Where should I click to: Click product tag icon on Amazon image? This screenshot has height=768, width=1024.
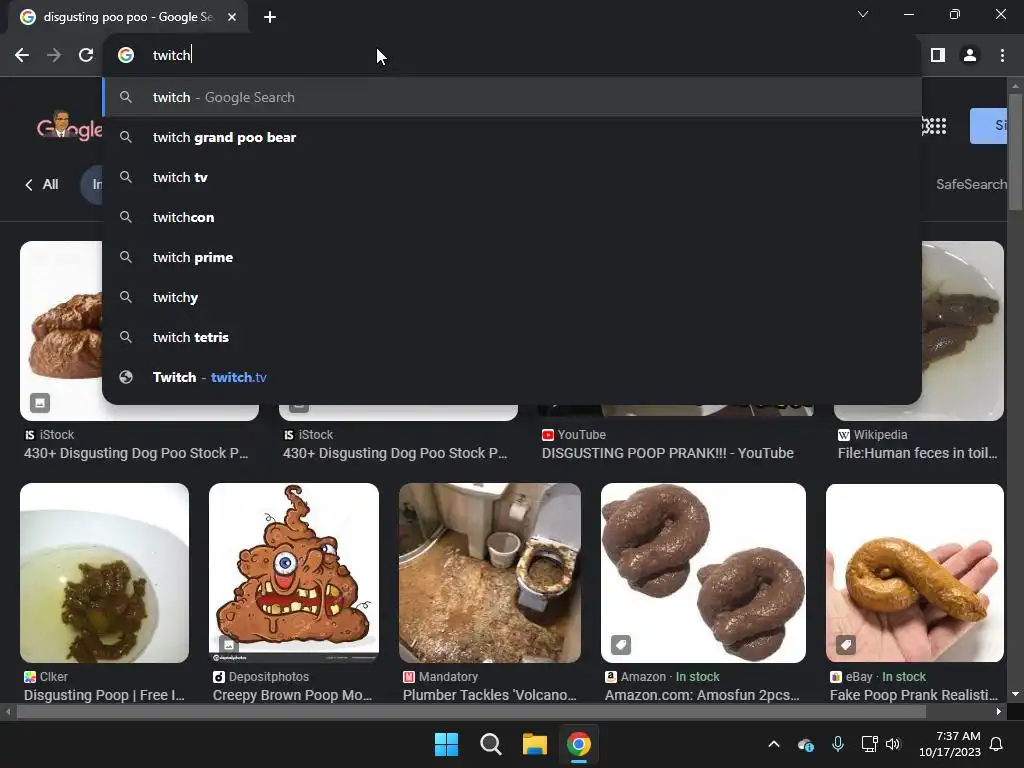click(621, 645)
